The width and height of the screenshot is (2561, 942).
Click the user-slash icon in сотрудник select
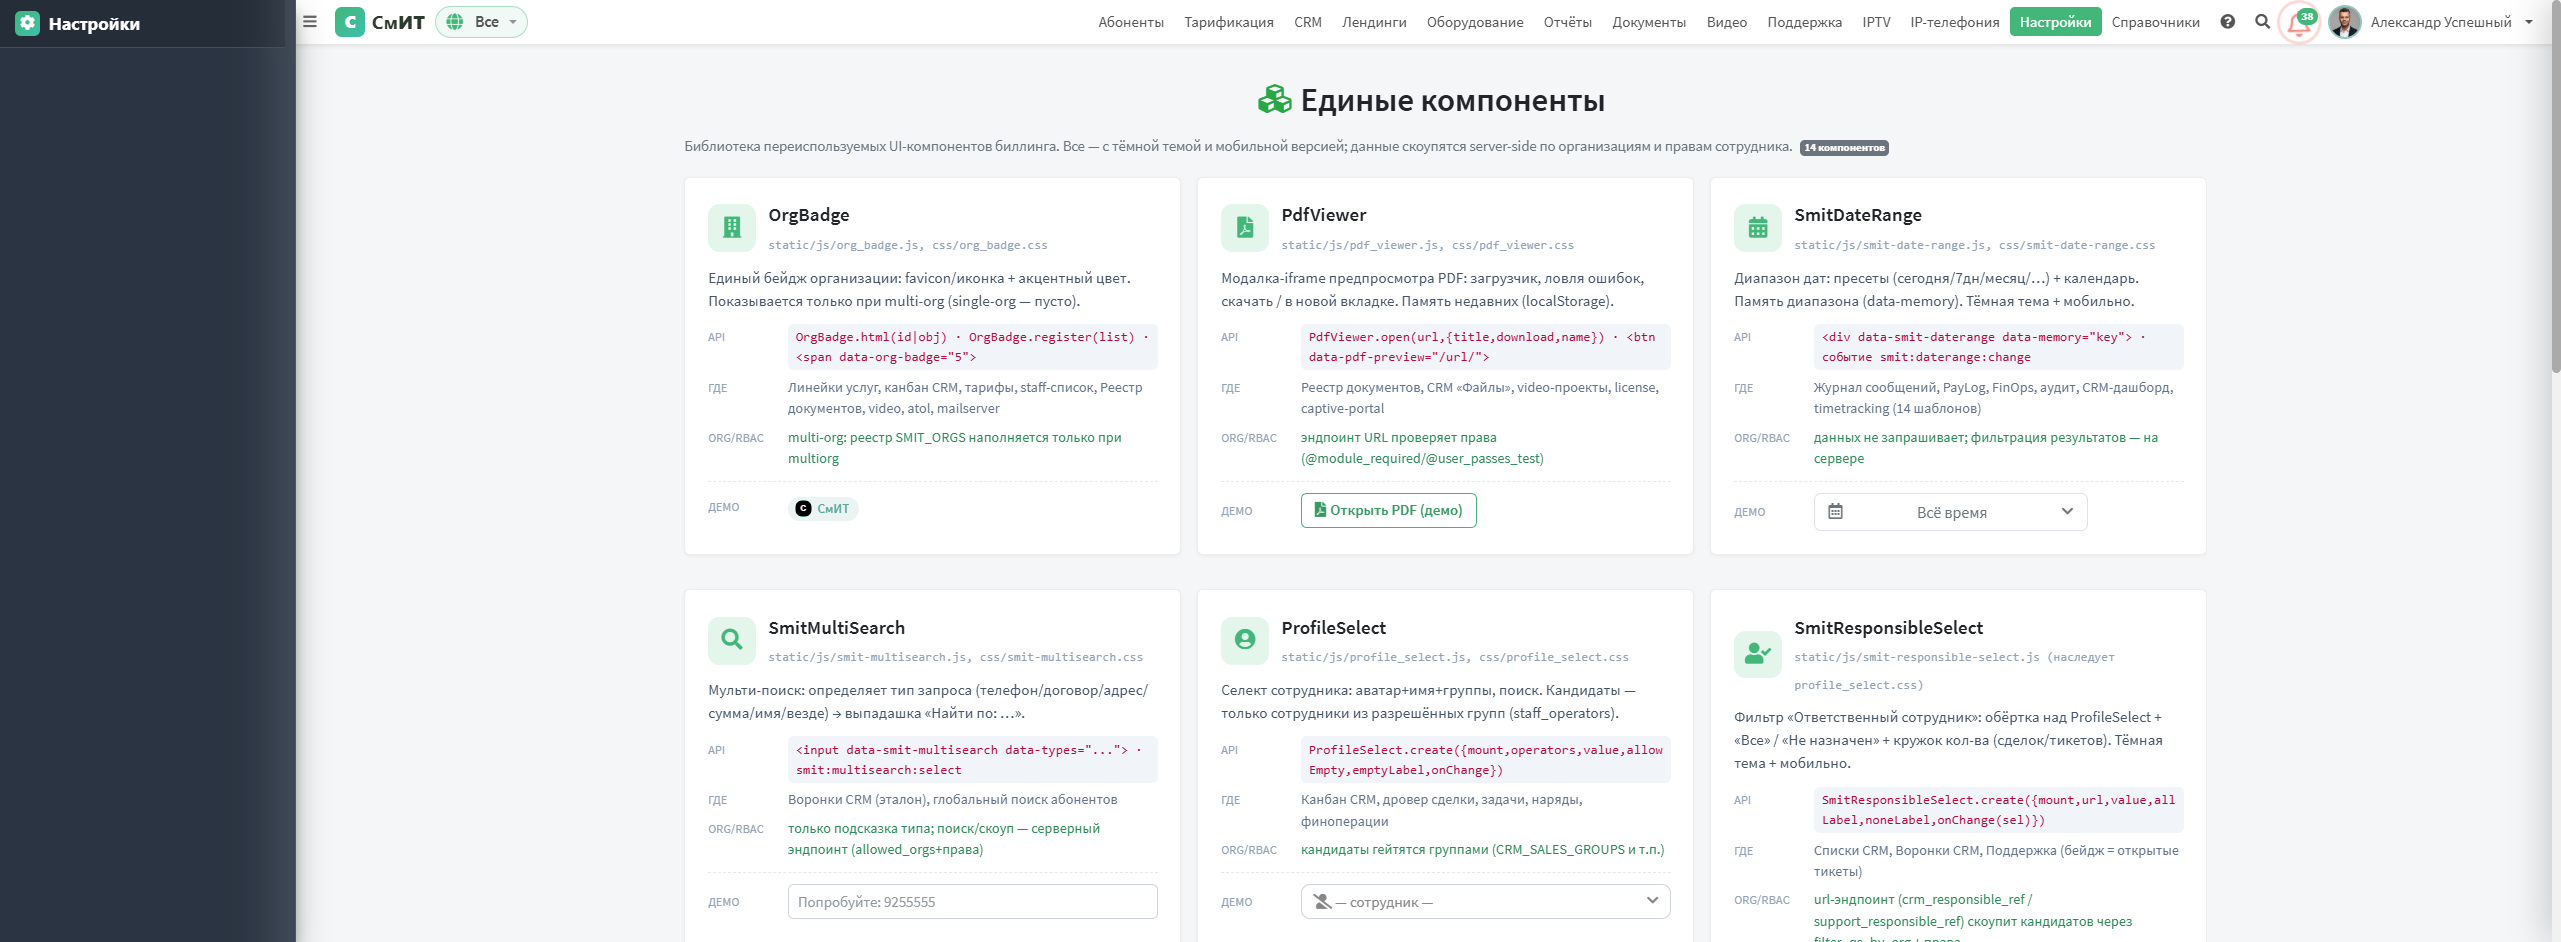pos(1322,901)
